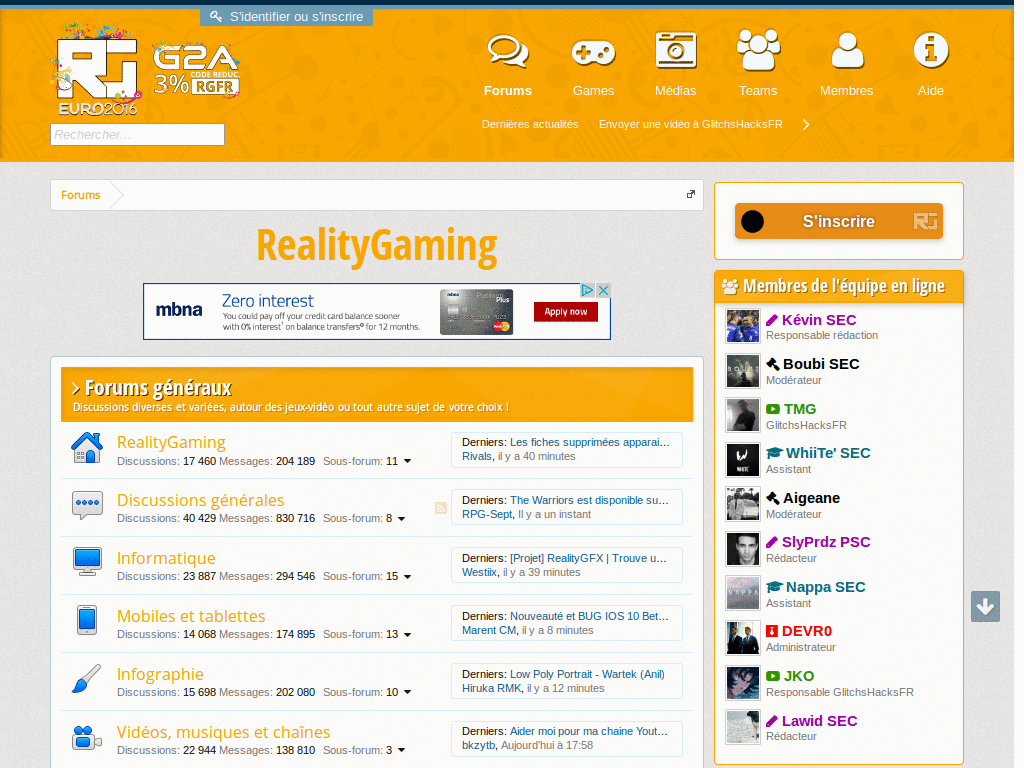Select the Games navigation label
The width and height of the screenshot is (1024, 768).
coord(593,91)
